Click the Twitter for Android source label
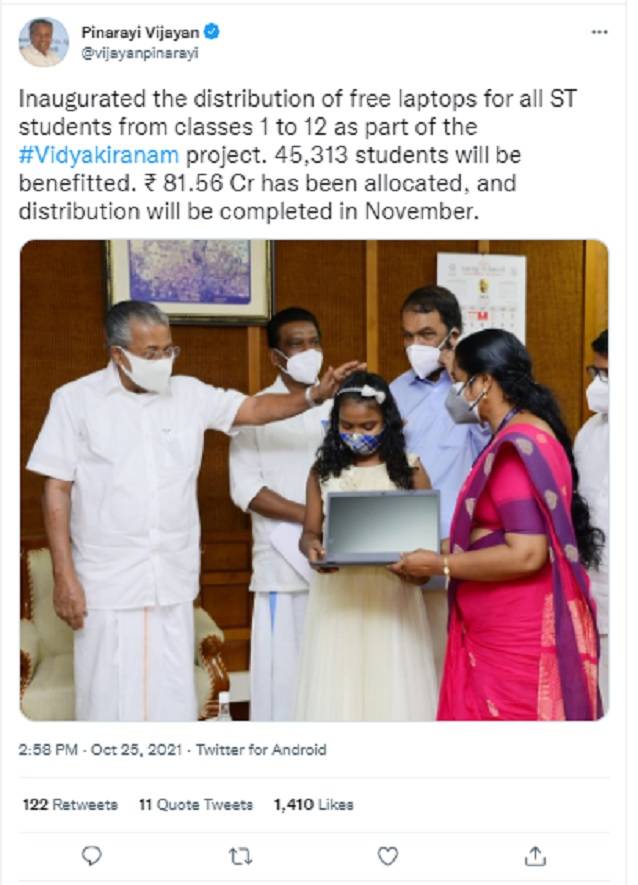The image size is (638, 885). pyautogui.click(x=261, y=750)
